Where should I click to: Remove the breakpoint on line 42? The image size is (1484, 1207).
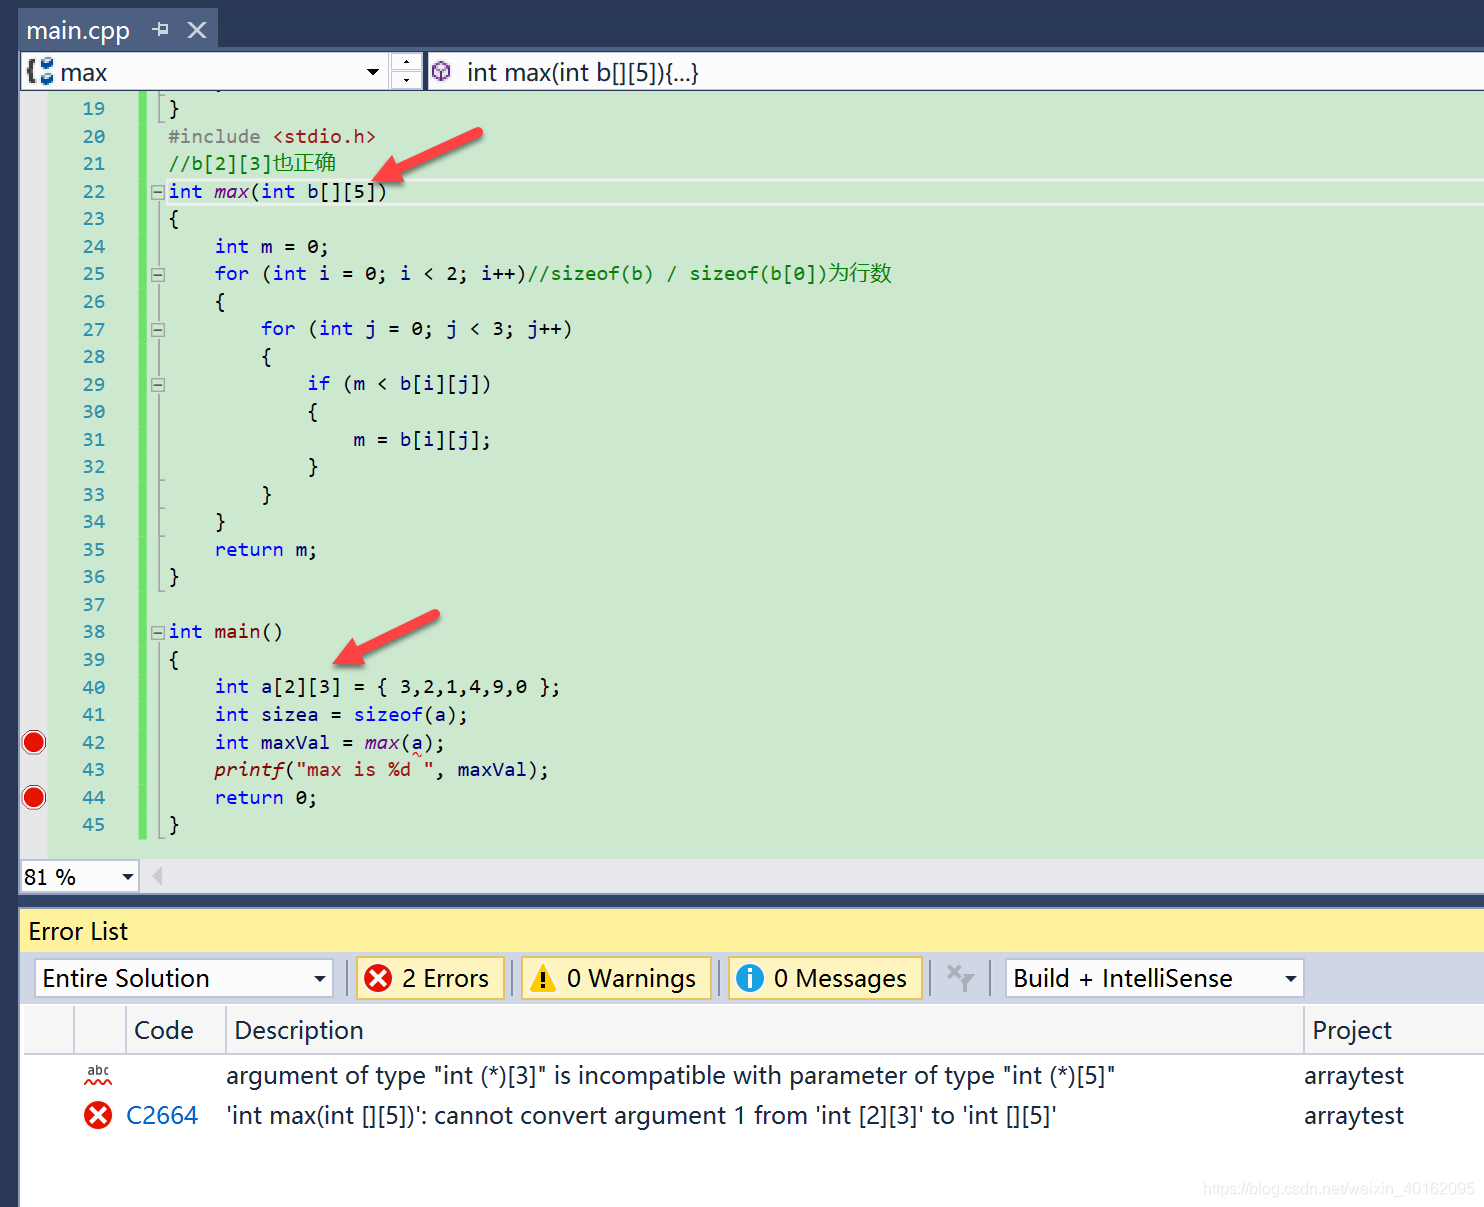pyautogui.click(x=34, y=742)
